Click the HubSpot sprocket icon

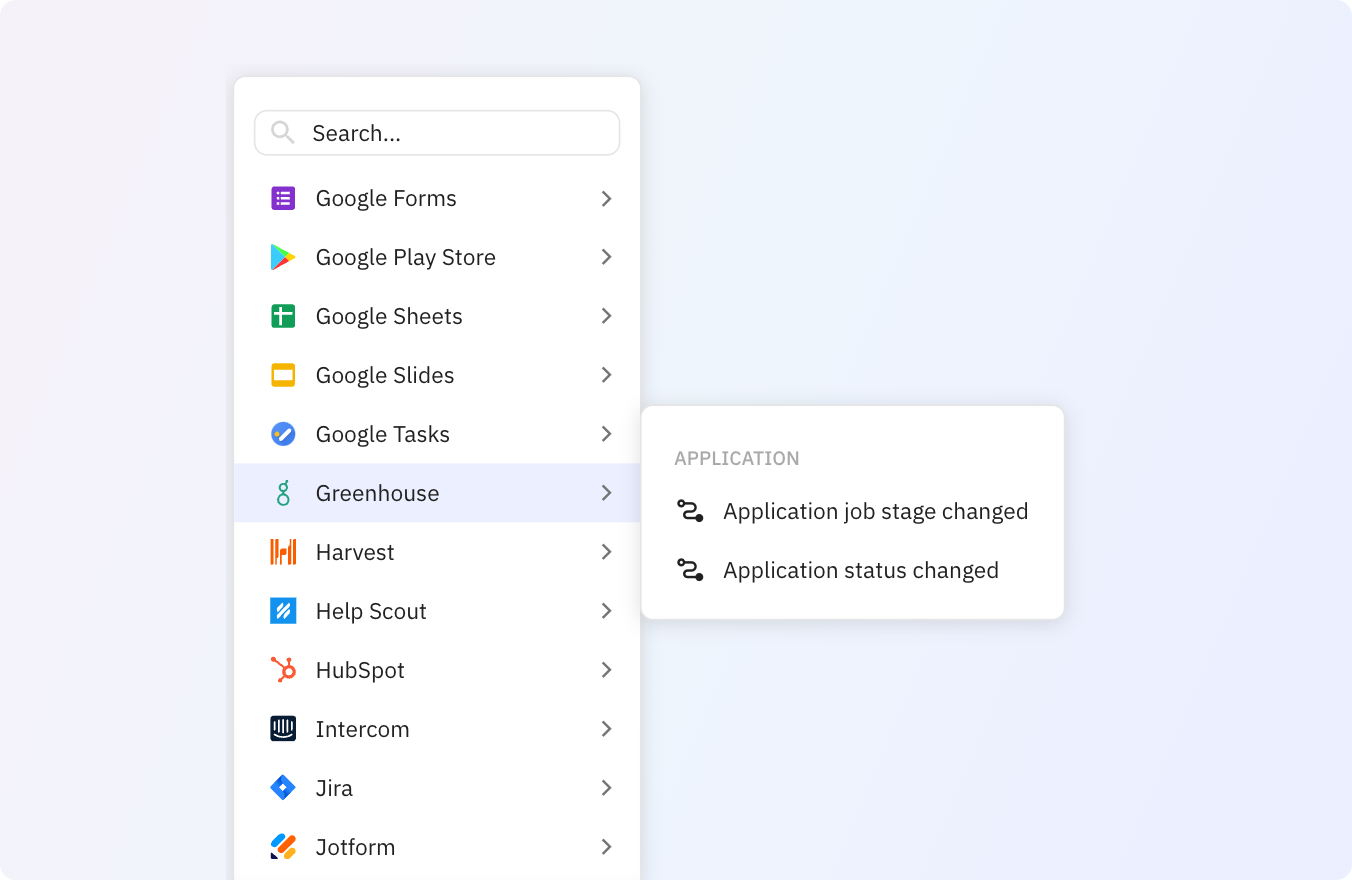[283, 670]
